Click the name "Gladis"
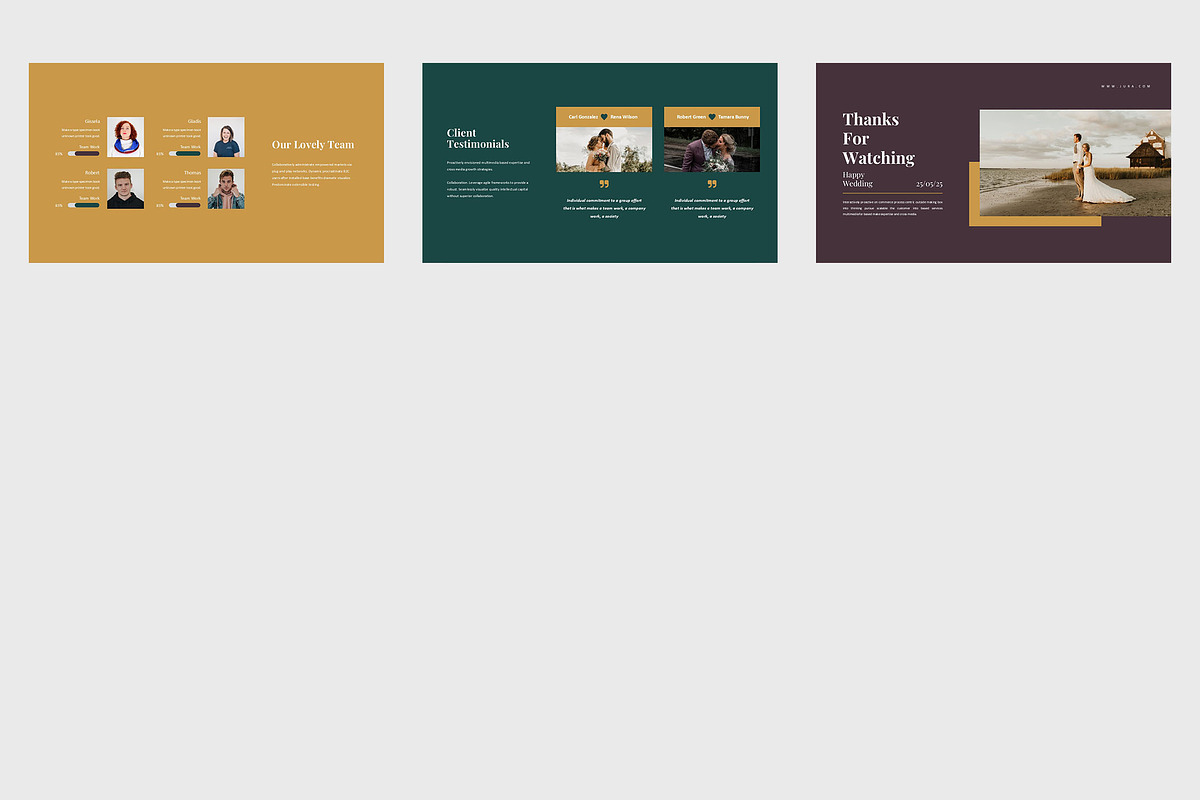1200x800 pixels. tap(194, 121)
